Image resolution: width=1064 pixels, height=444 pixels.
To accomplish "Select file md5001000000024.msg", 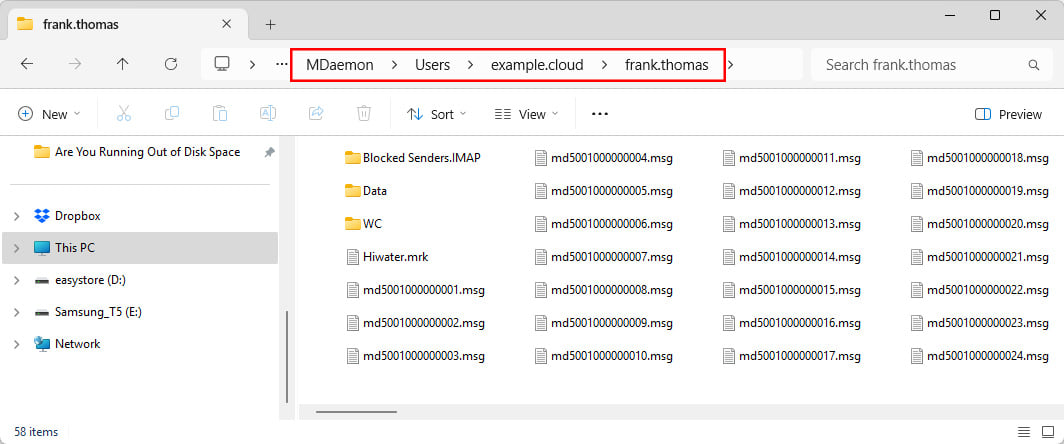I will pyautogui.click(x=979, y=355).
